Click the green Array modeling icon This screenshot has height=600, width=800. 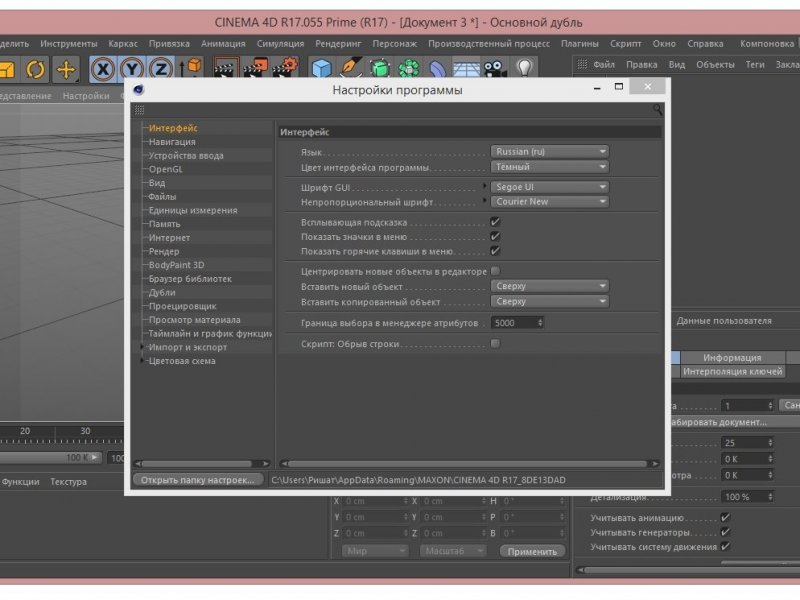(x=409, y=68)
